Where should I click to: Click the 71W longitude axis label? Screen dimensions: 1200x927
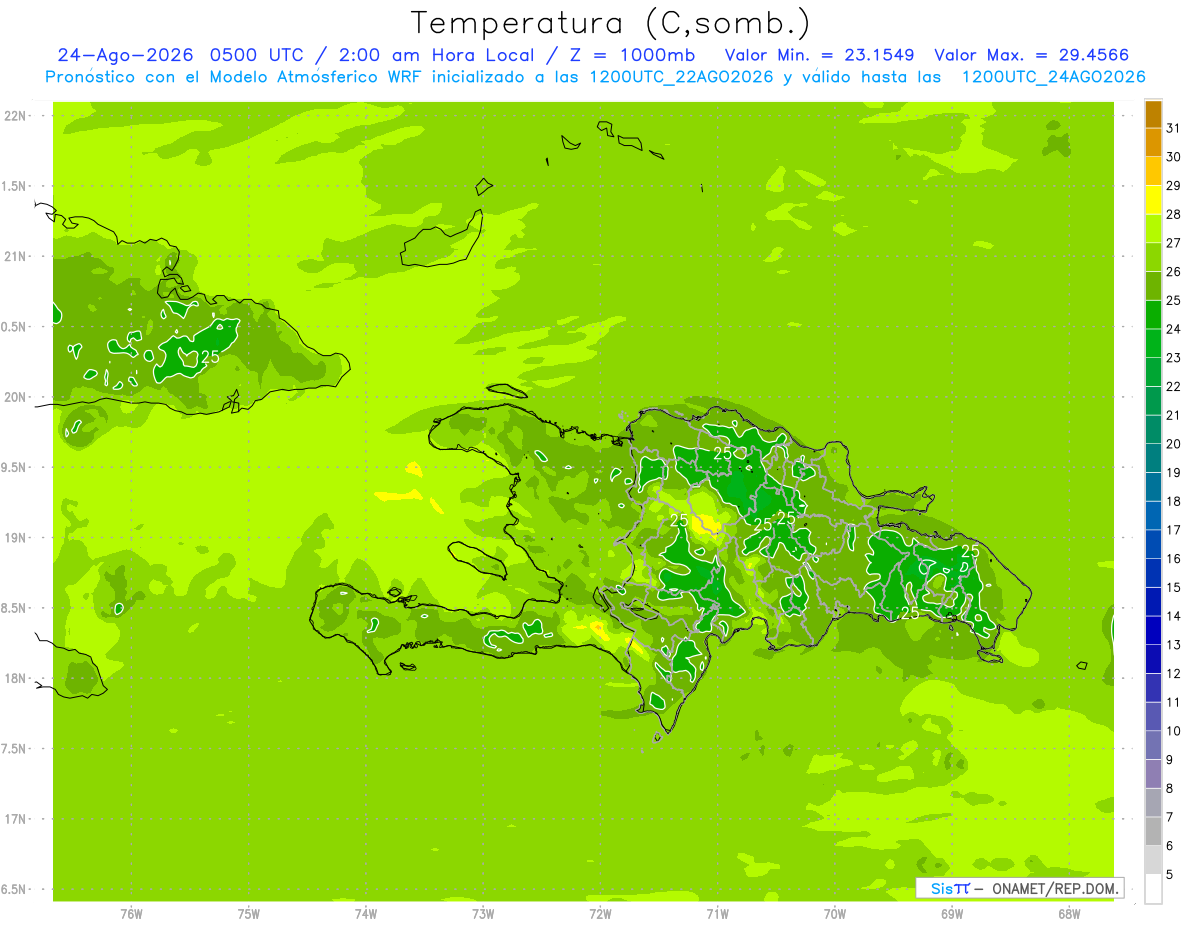pyautogui.click(x=717, y=914)
